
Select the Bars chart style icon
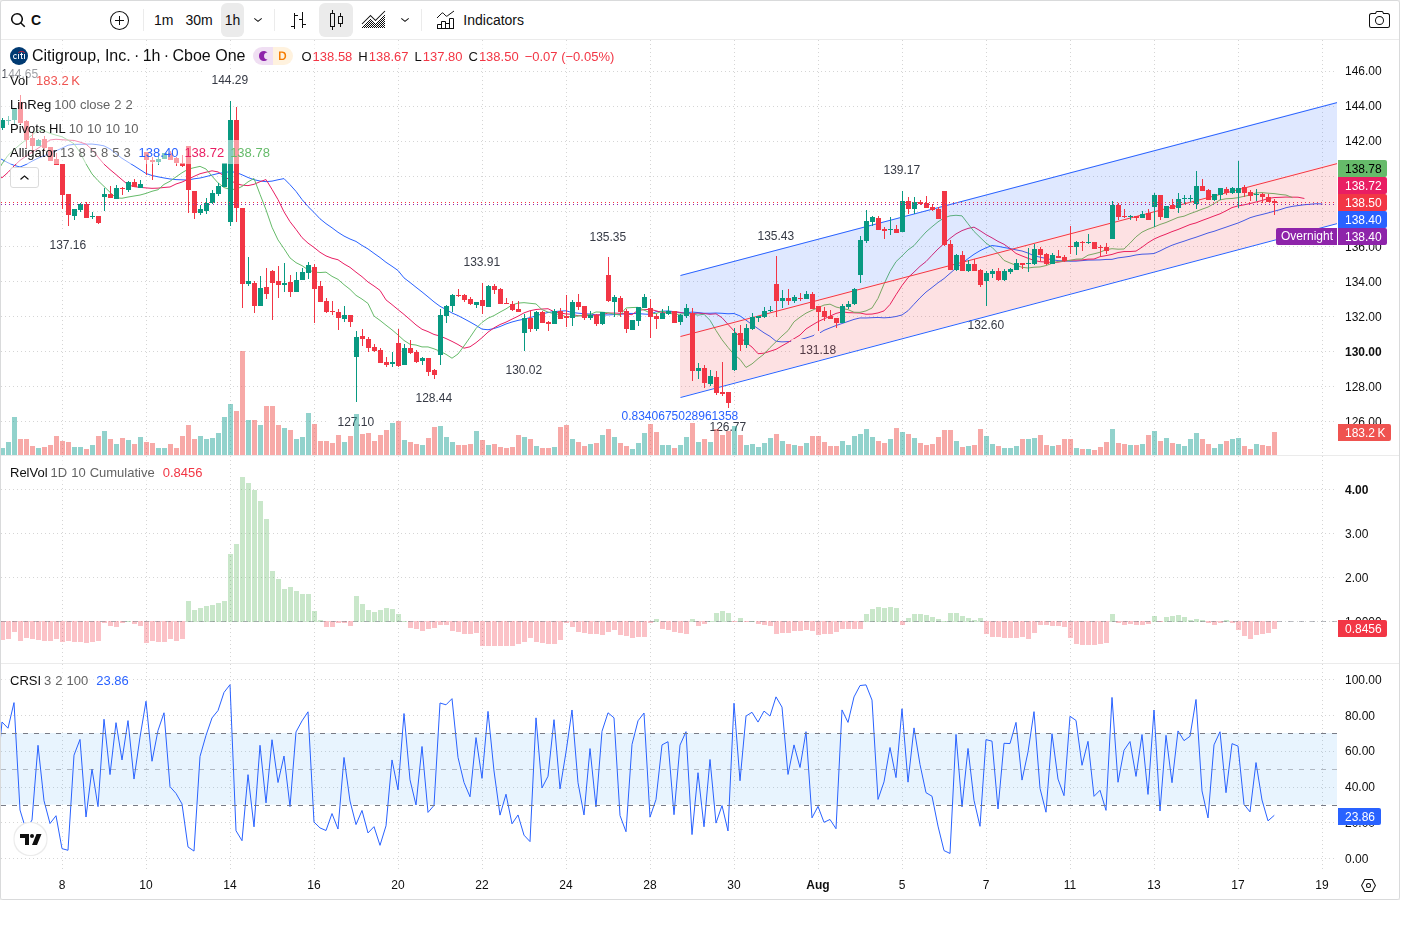click(x=298, y=20)
